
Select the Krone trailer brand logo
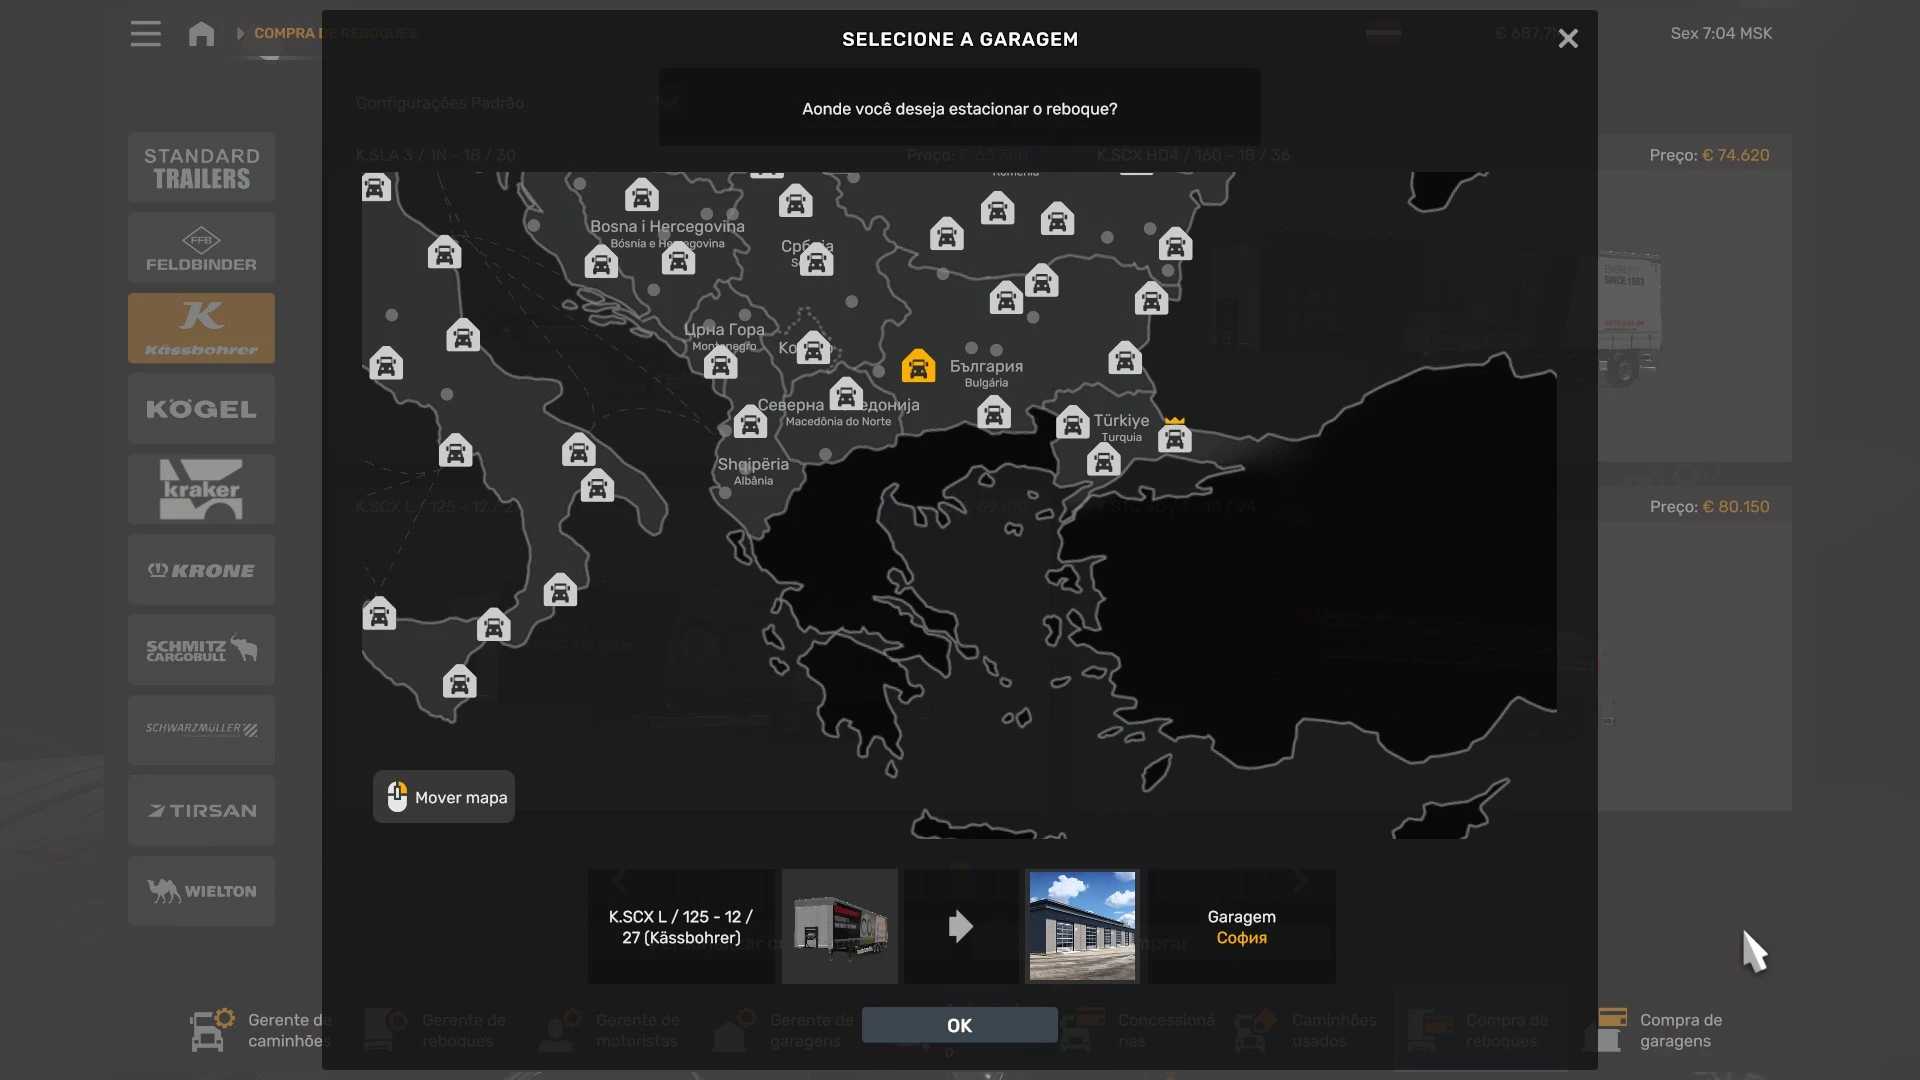(x=201, y=570)
